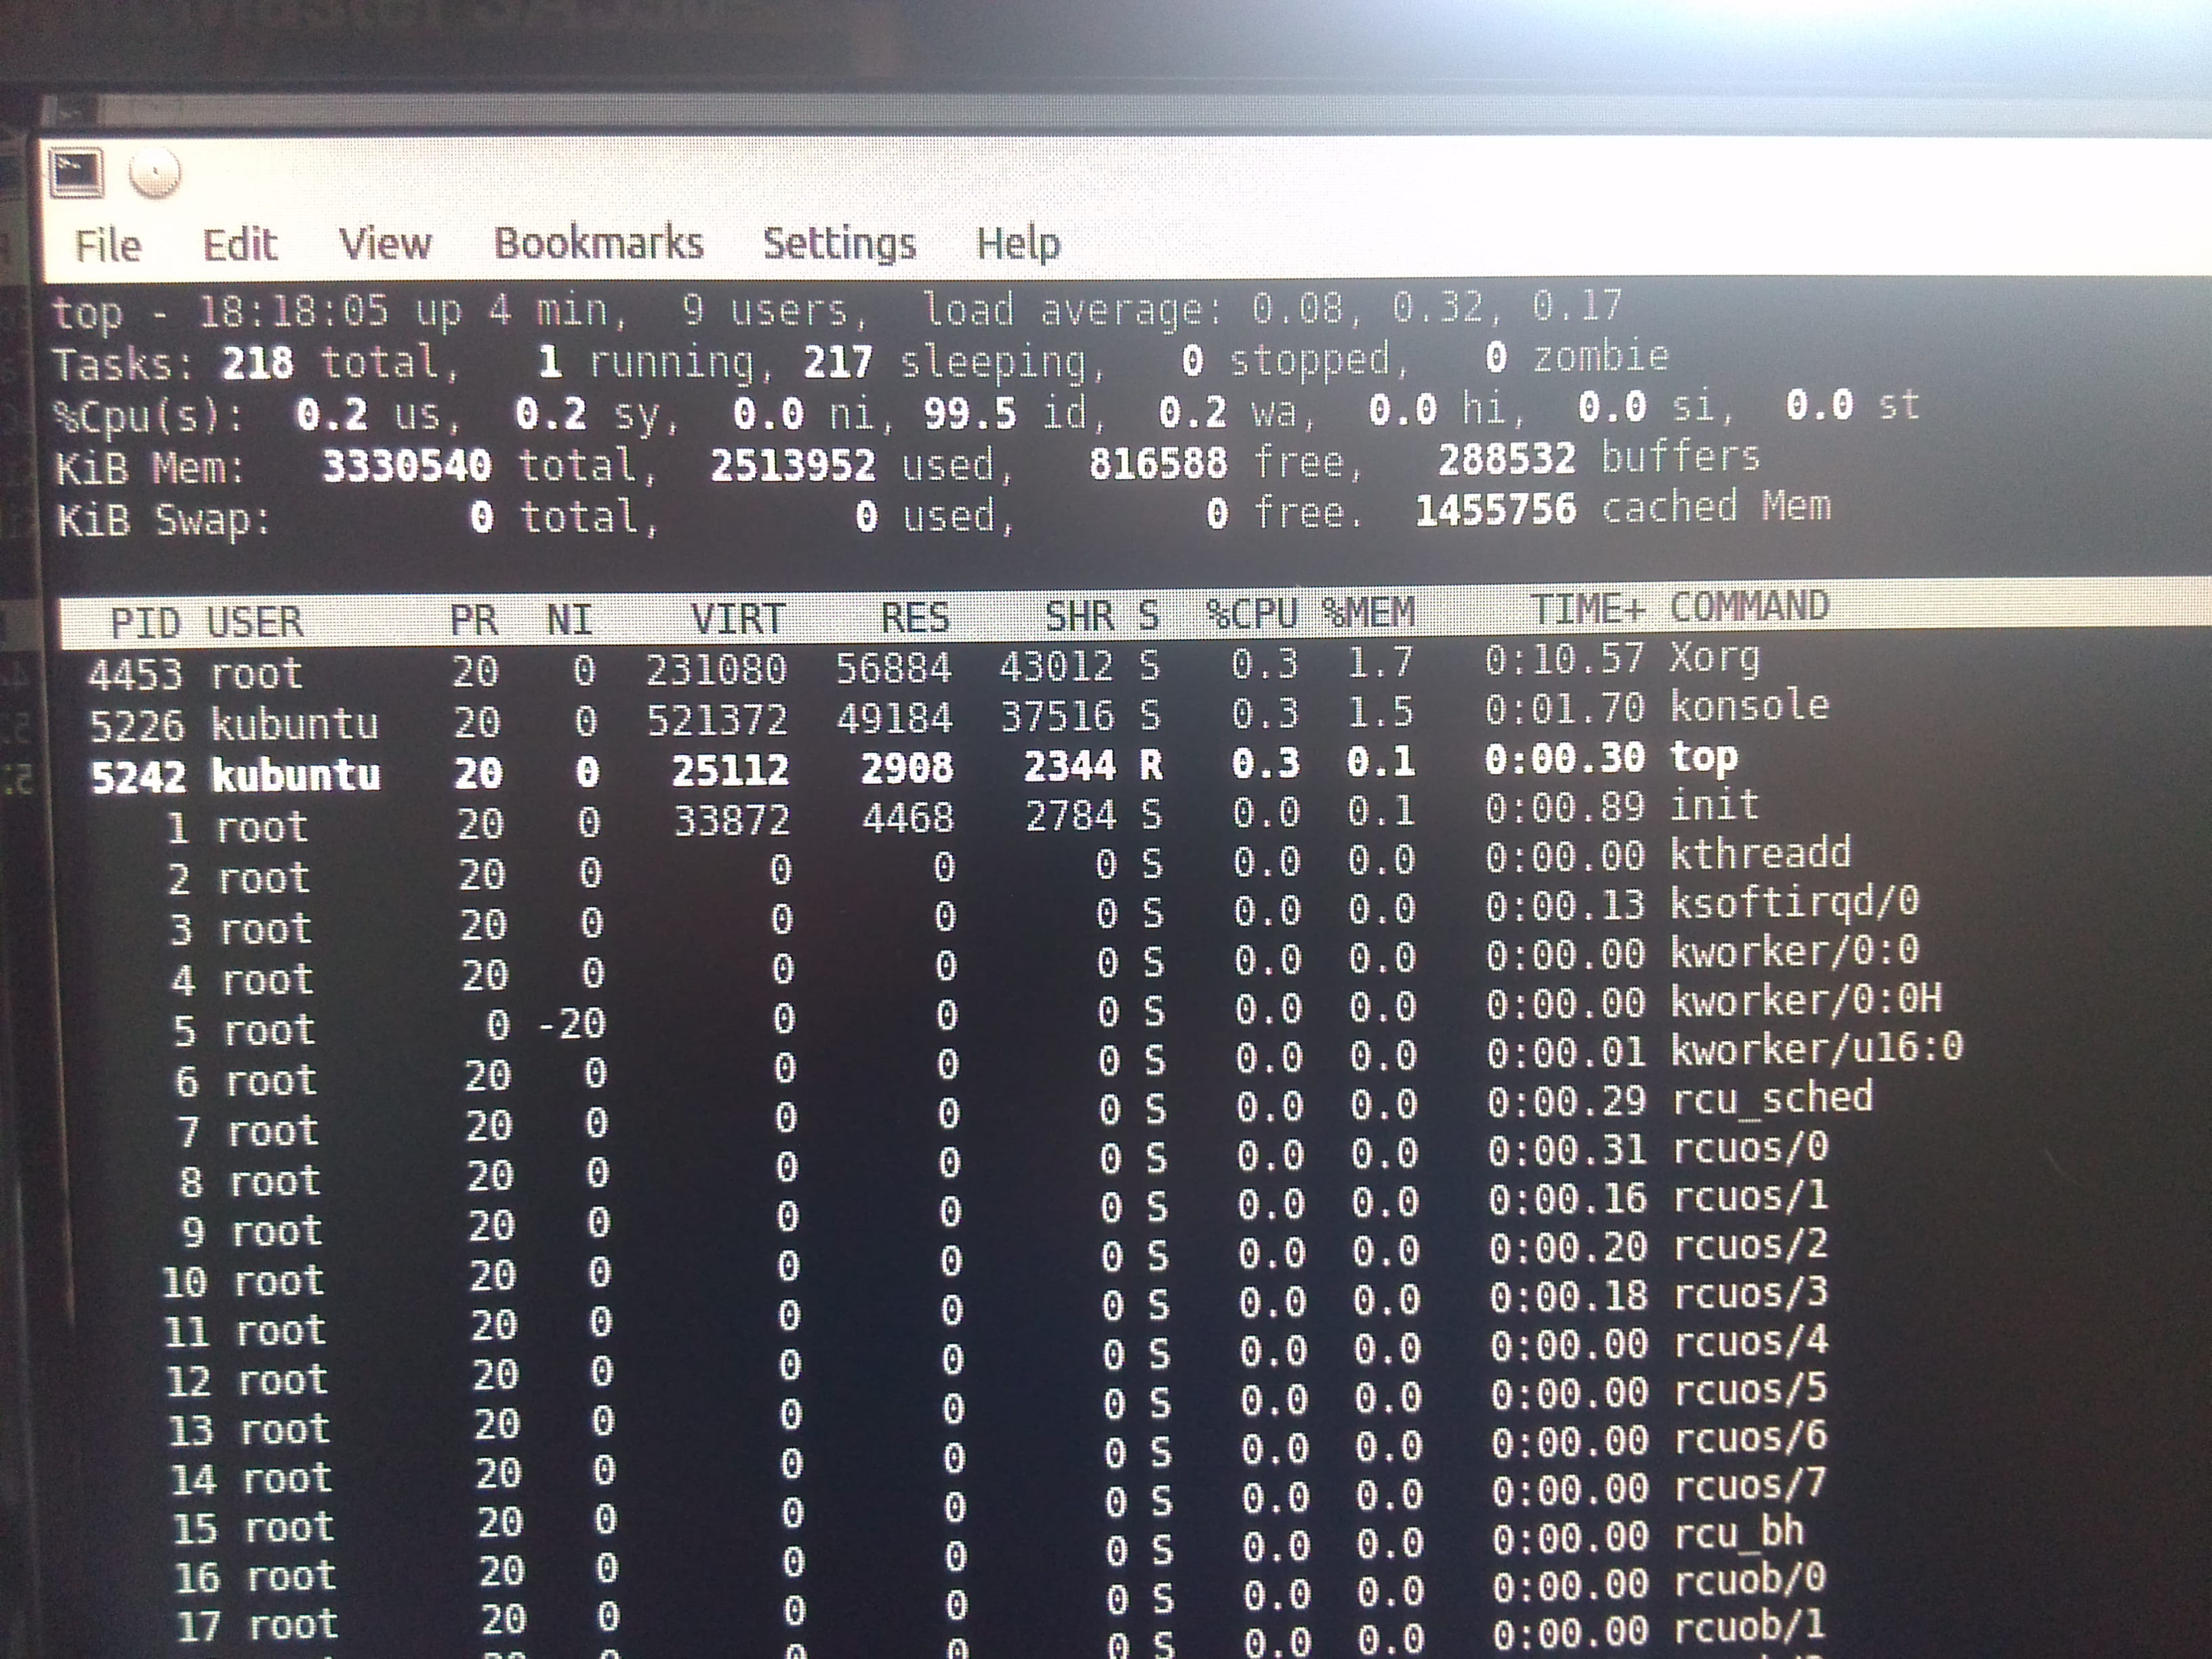Click the 521372 VIRT value for konsole

pos(717,720)
